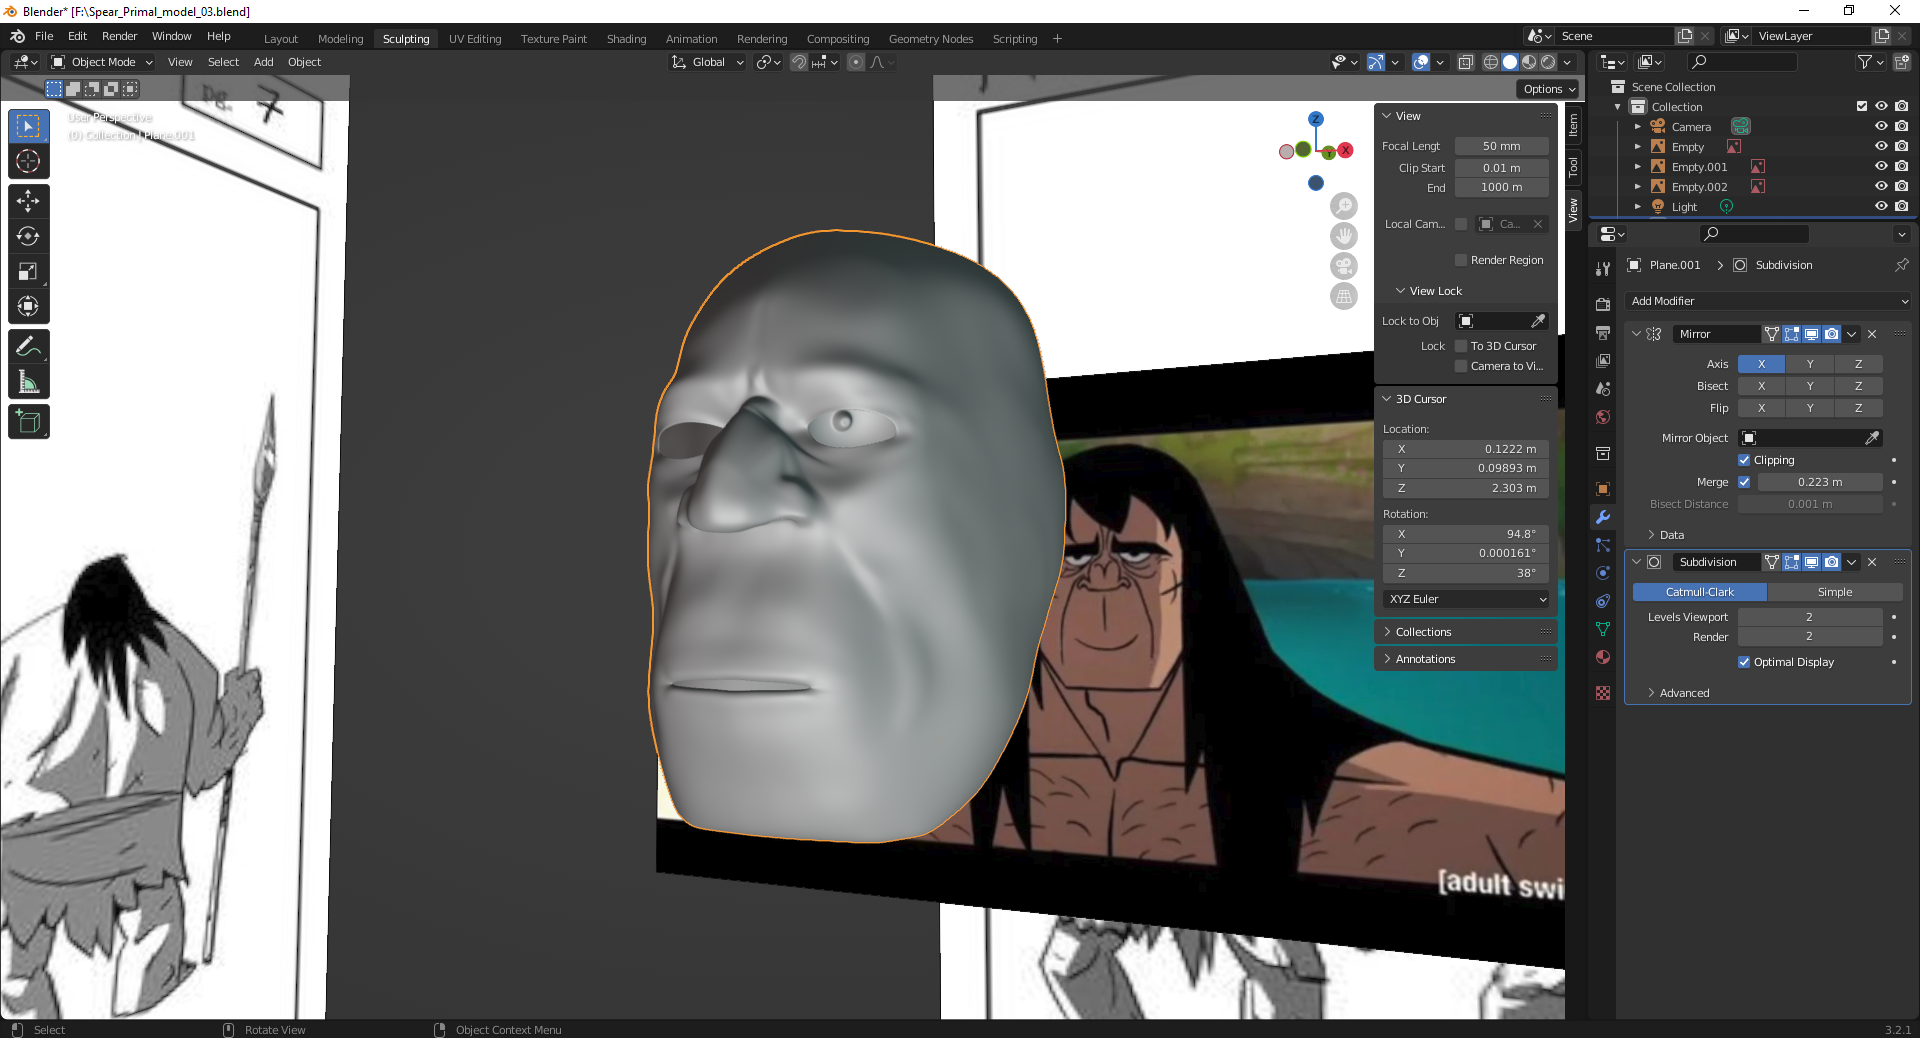Open the Modifiers wrench tab
Screen dimensions: 1920x1038
[1603, 517]
